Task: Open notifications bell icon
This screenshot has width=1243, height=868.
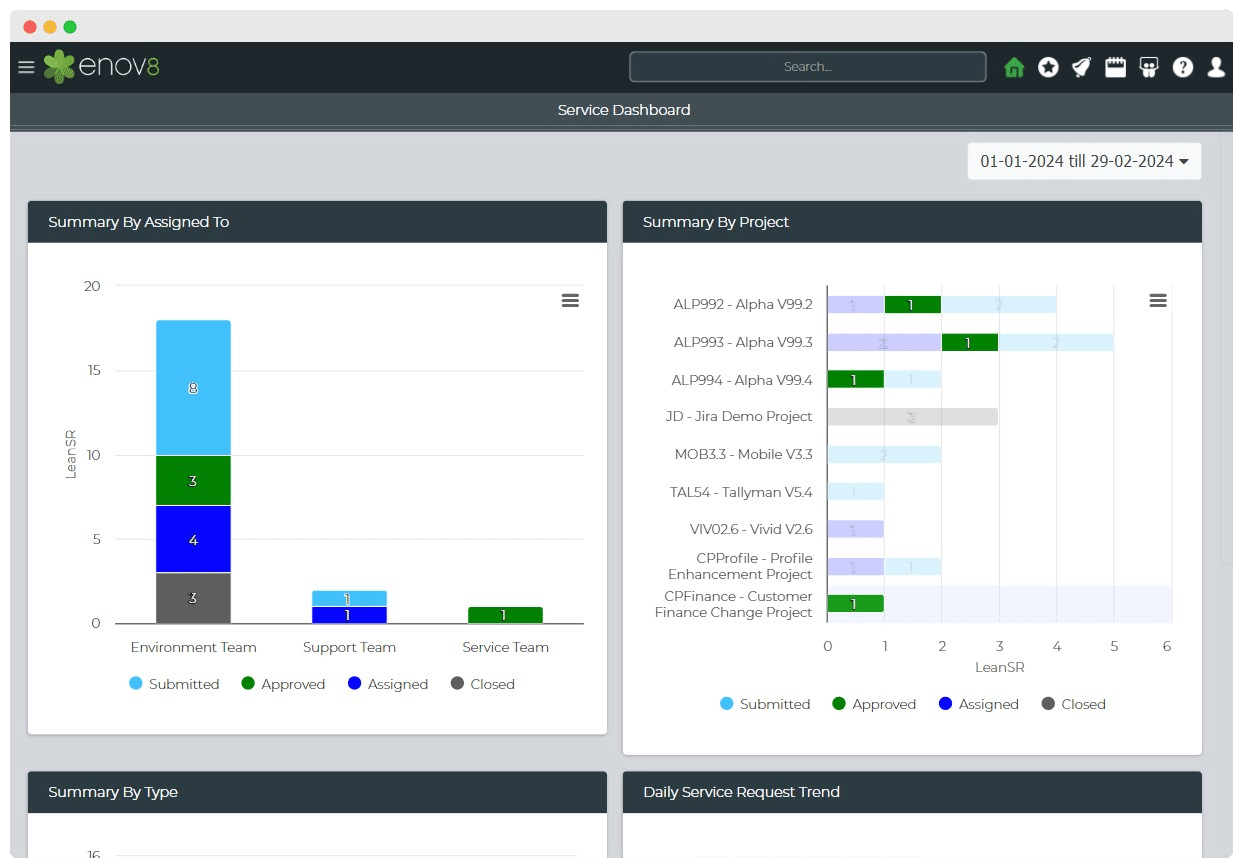Action: tap(1081, 67)
